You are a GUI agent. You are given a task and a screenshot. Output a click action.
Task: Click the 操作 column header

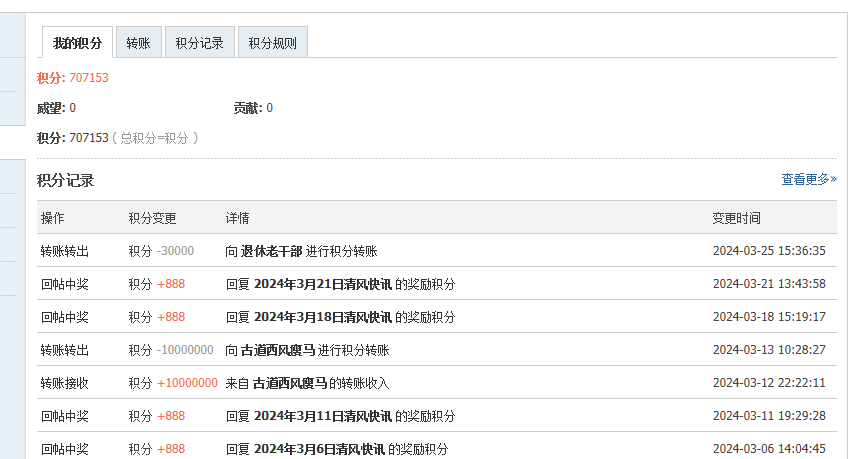[x=52, y=218]
